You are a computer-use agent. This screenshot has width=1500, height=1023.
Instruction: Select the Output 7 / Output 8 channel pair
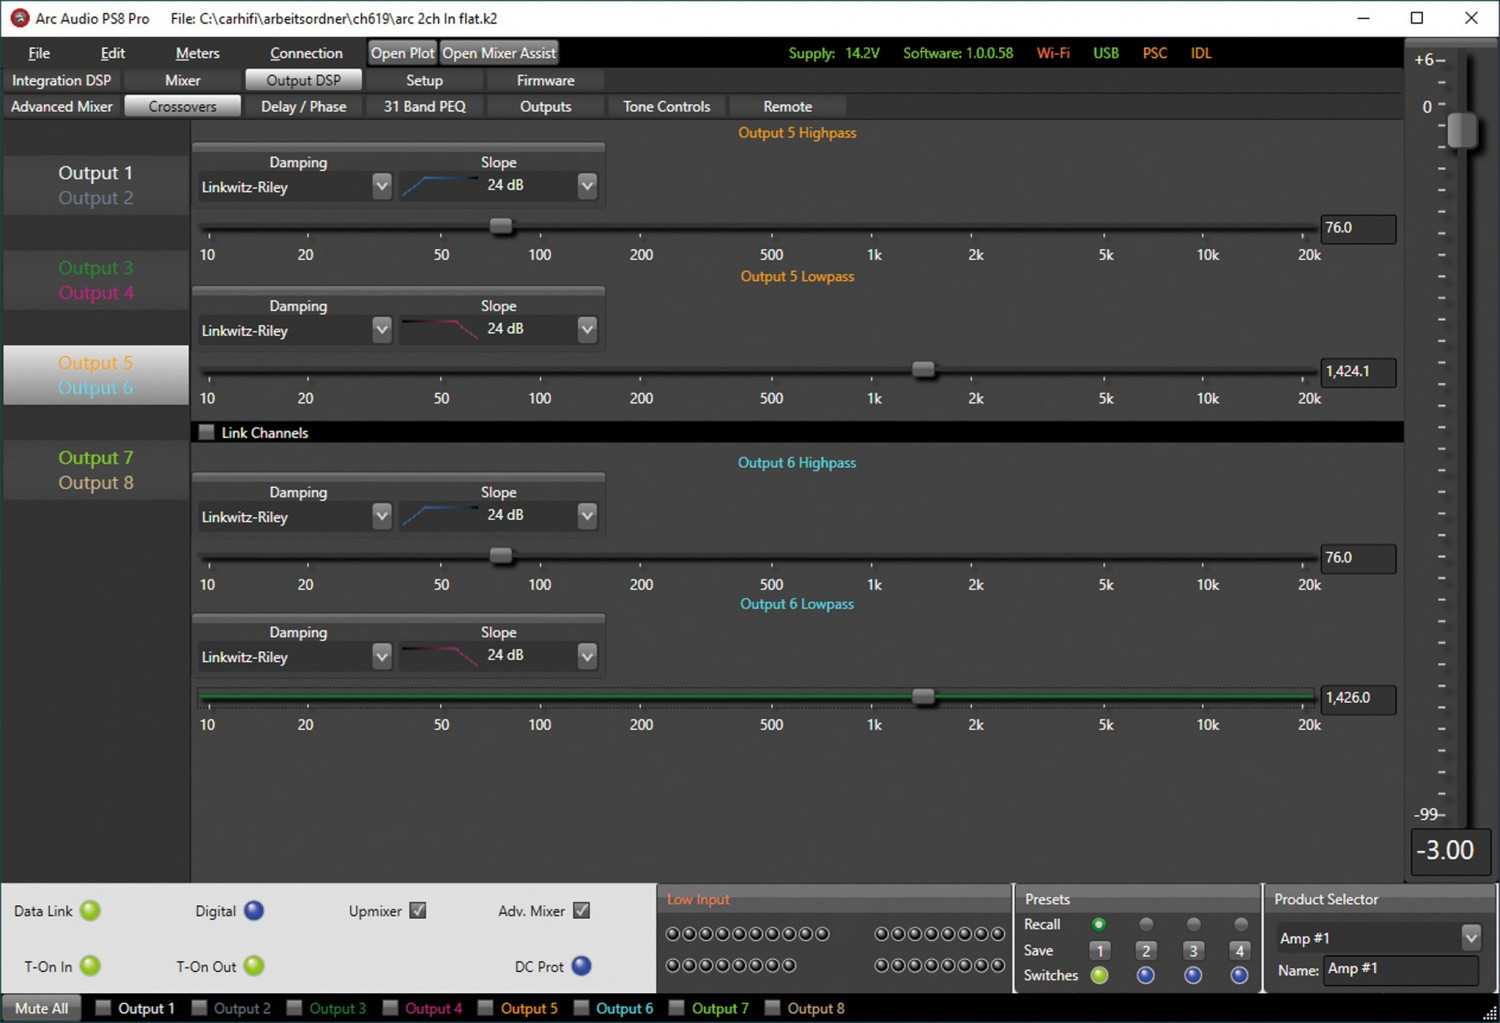pyautogui.click(x=95, y=470)
